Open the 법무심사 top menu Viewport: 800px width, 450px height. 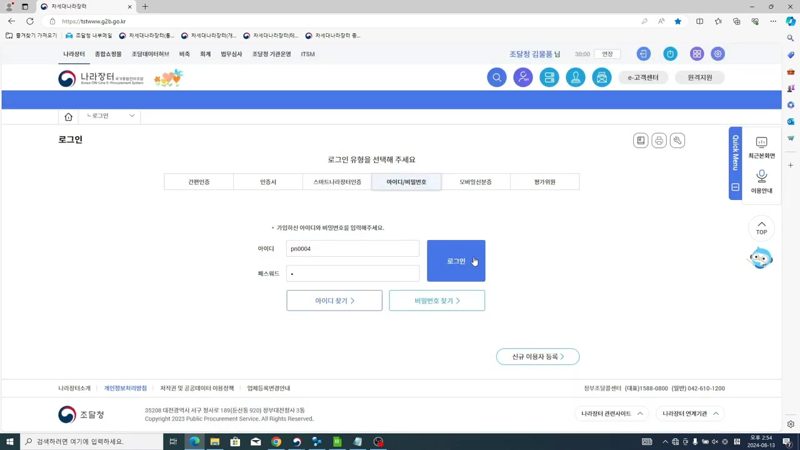(231, 54)
